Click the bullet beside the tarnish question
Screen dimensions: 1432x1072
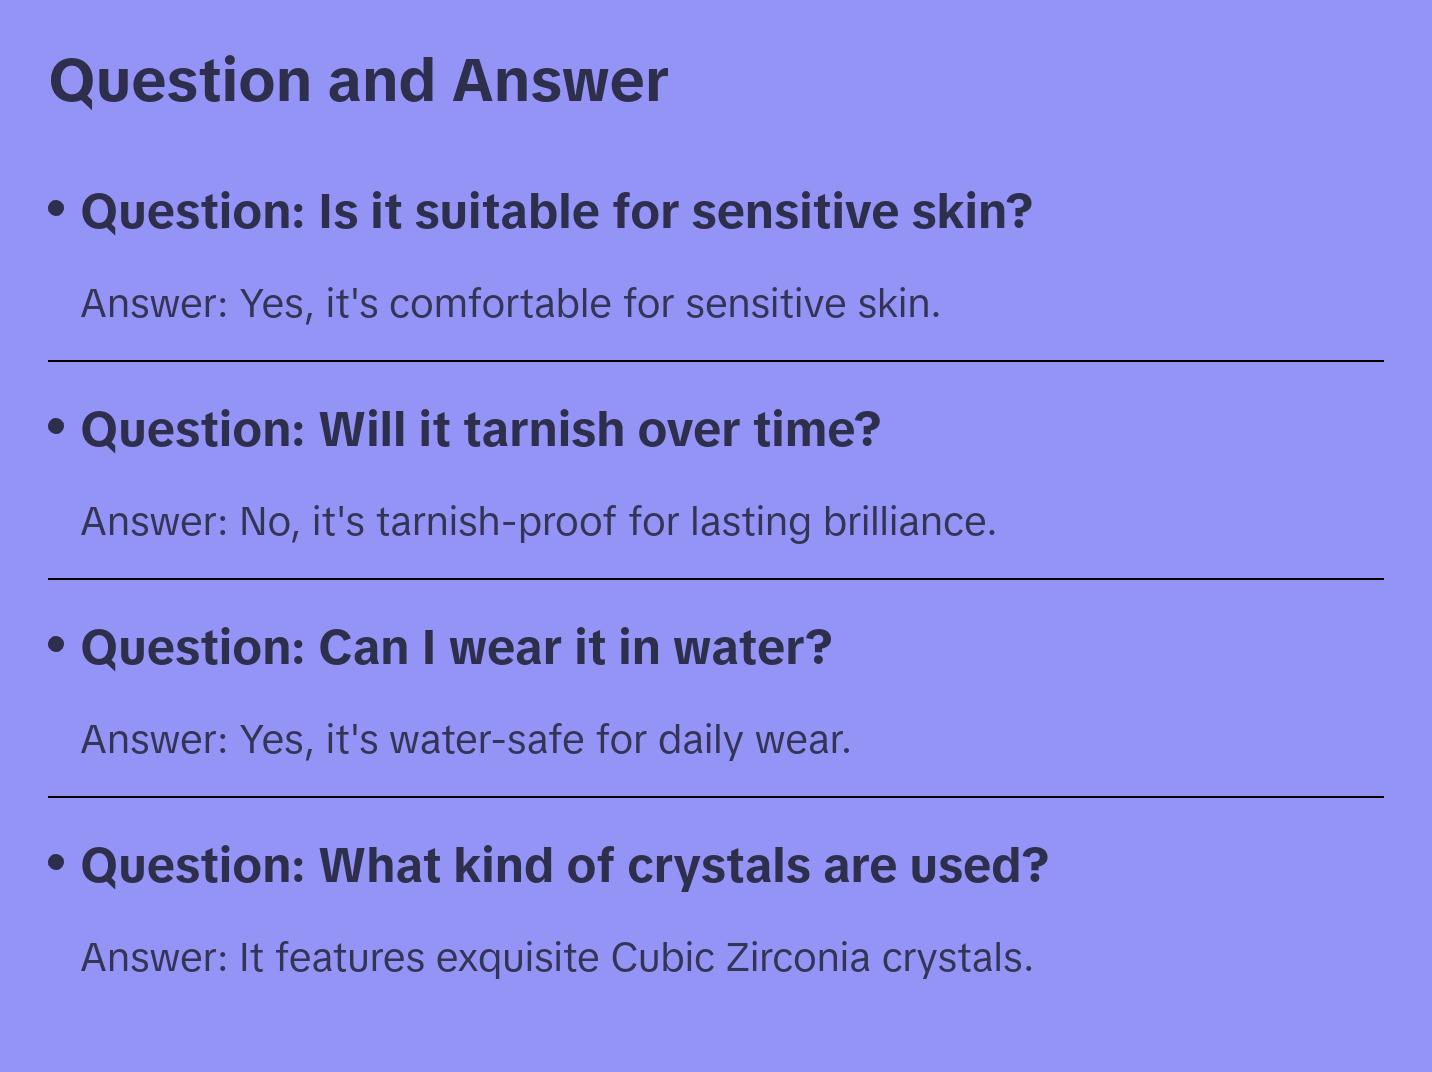pos(57,426)
